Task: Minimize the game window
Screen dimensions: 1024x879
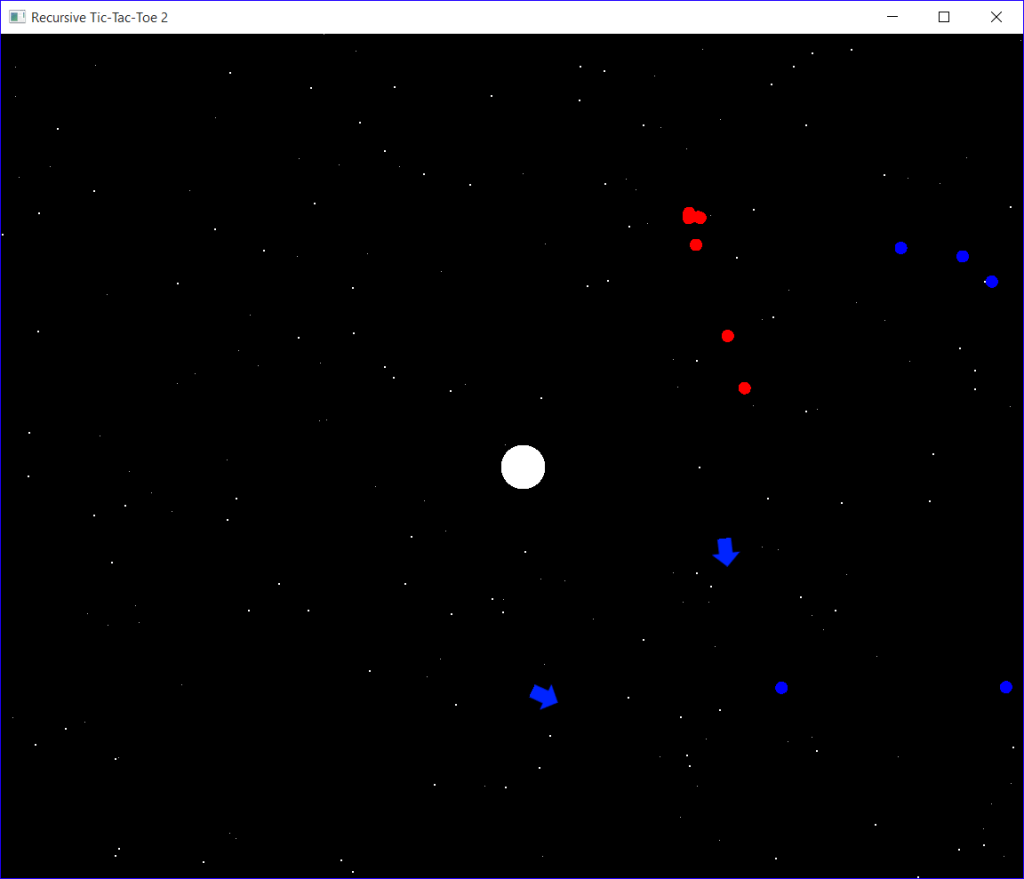Action: (891, 16)
